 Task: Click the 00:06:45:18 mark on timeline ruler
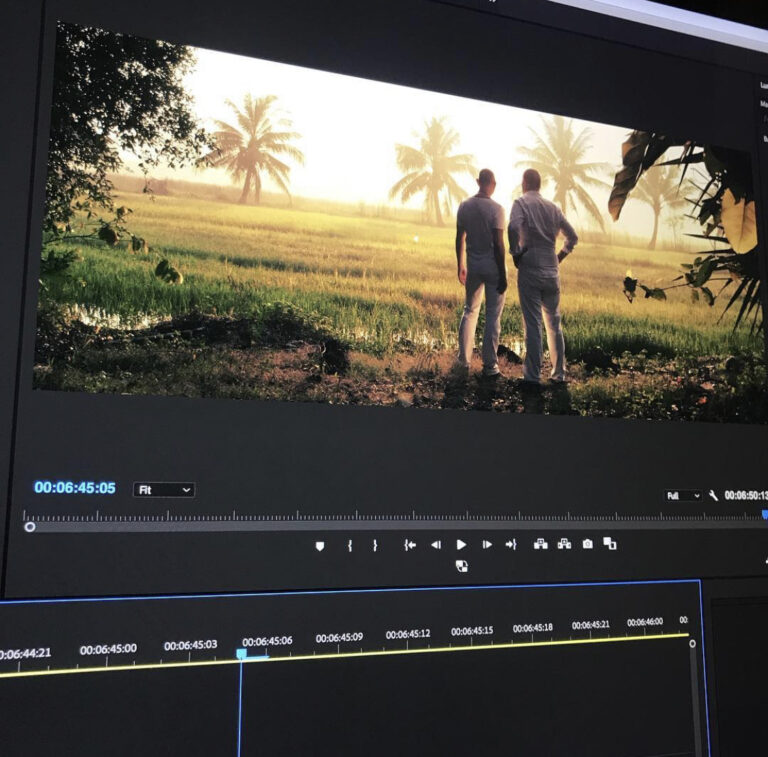tap(533, 627)
